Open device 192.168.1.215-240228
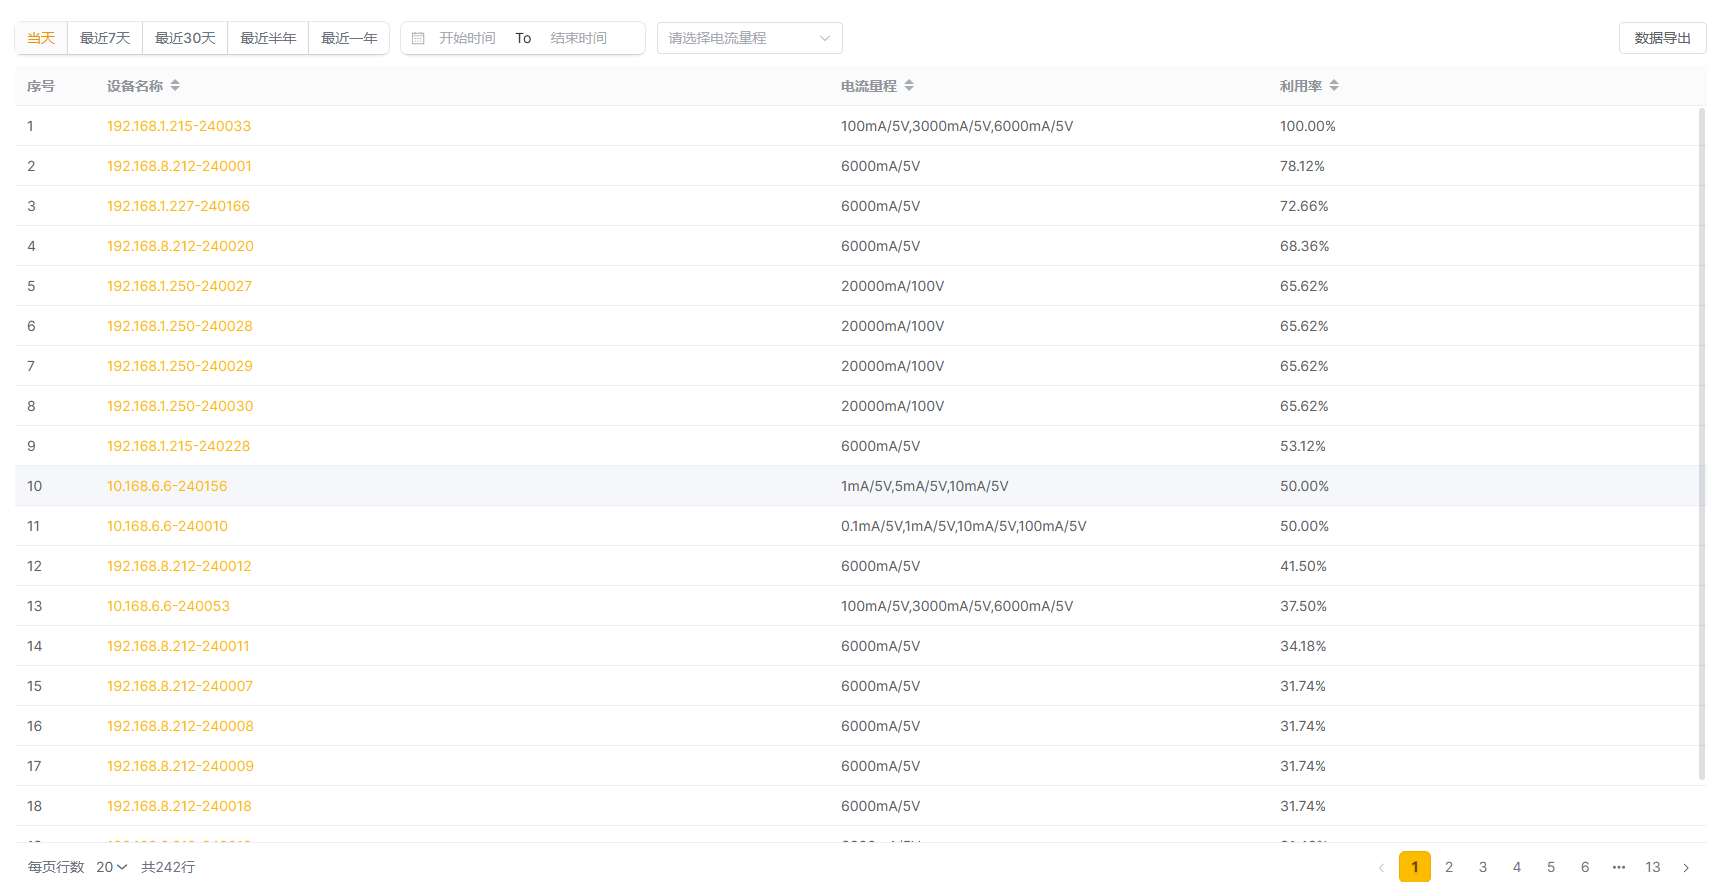Image resolution: width=1709 pixels, height=882 pixels. tap(178, 446)
